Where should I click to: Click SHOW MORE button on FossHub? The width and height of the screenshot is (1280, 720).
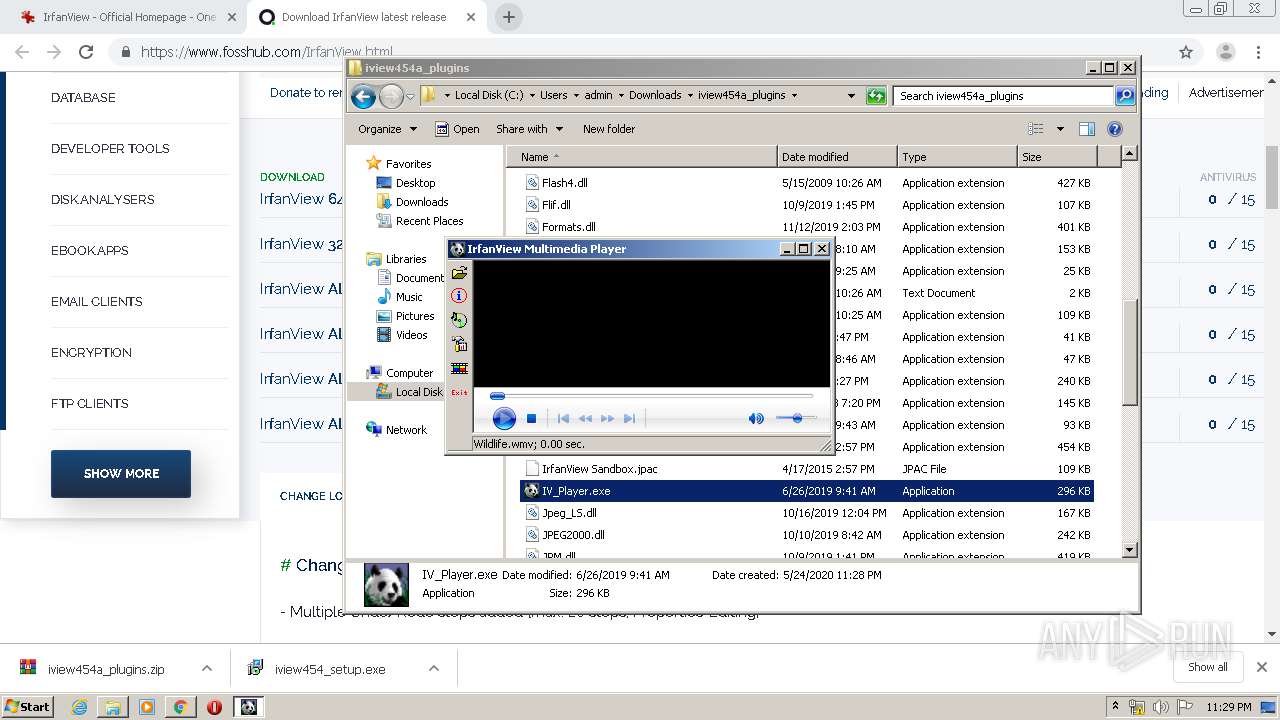(x=121, y=474)
